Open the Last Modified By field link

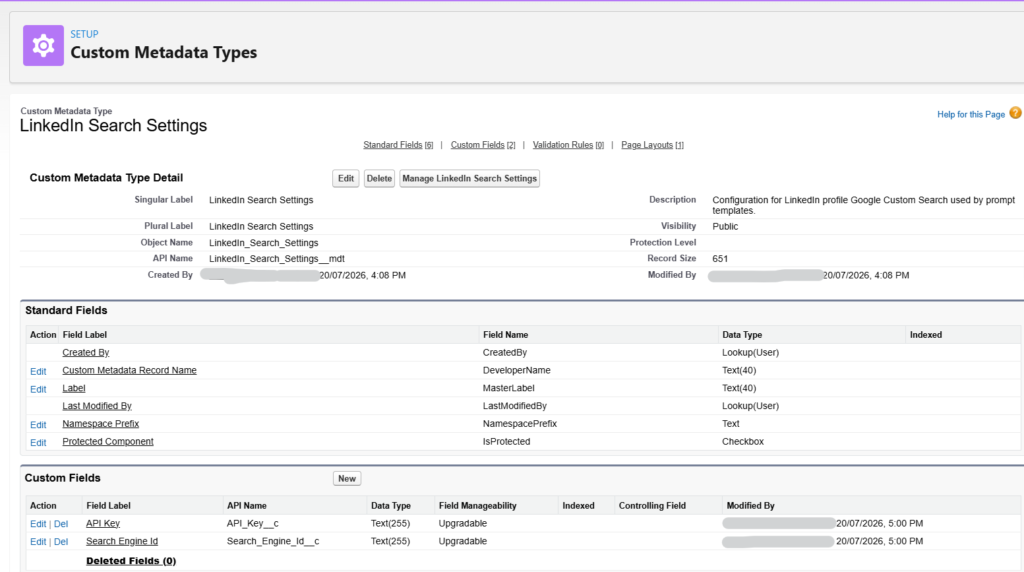point(97,406)
